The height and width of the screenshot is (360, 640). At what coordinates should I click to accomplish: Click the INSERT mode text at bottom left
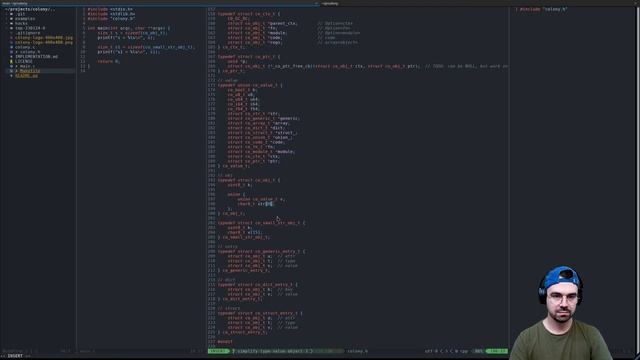[x=15, y=356]
